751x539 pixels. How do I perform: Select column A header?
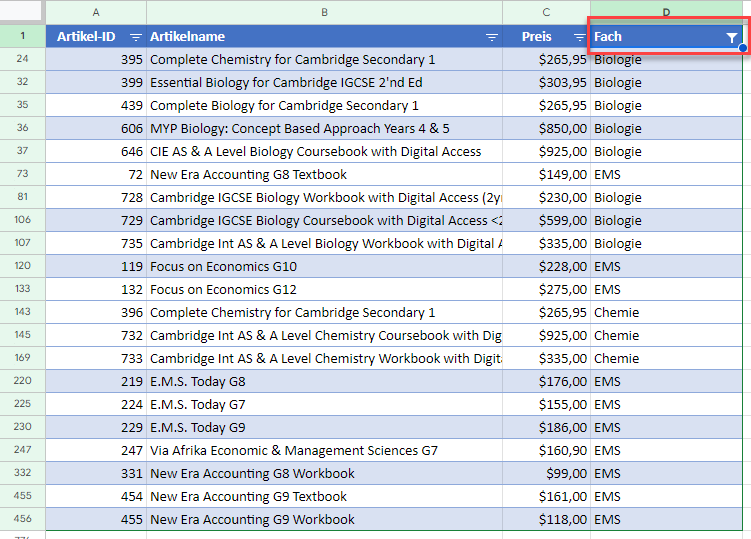click(x=96, y=12)
